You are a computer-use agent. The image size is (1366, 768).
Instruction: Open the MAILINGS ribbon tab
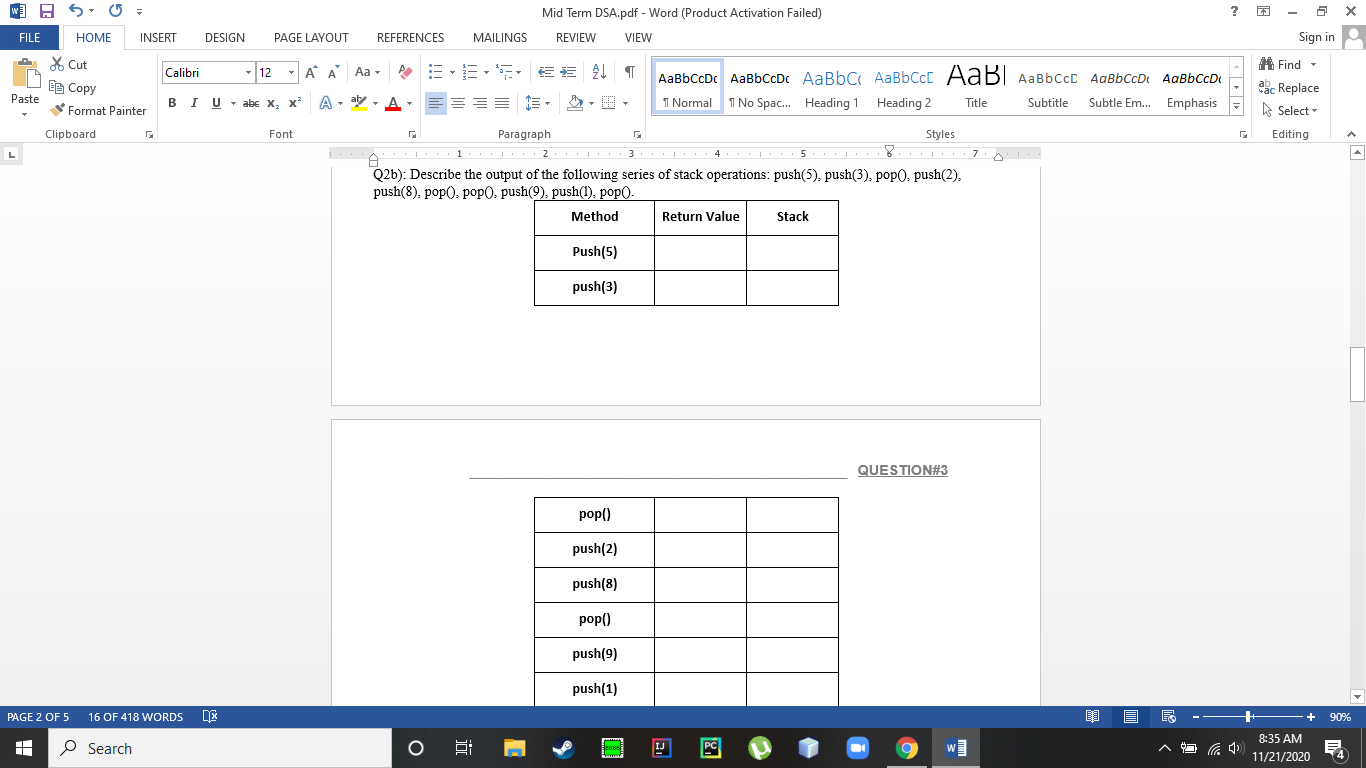tap(499, 37)
